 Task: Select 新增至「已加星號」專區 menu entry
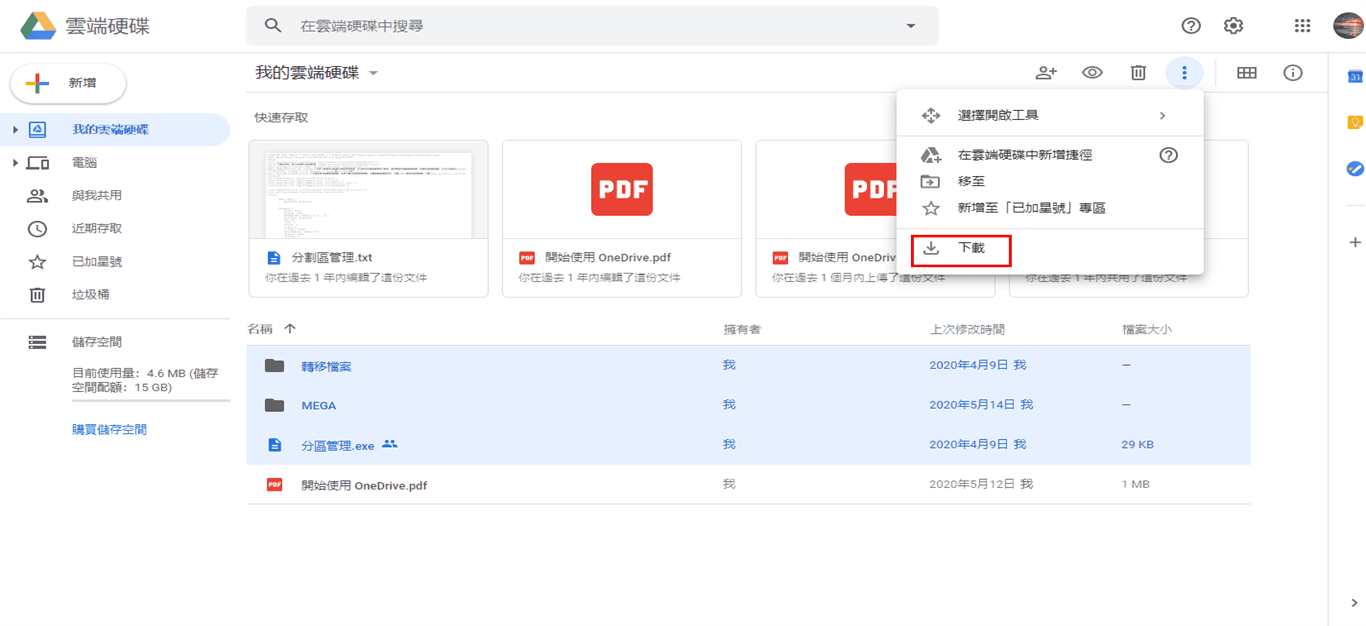click(x=1050, y=209)
